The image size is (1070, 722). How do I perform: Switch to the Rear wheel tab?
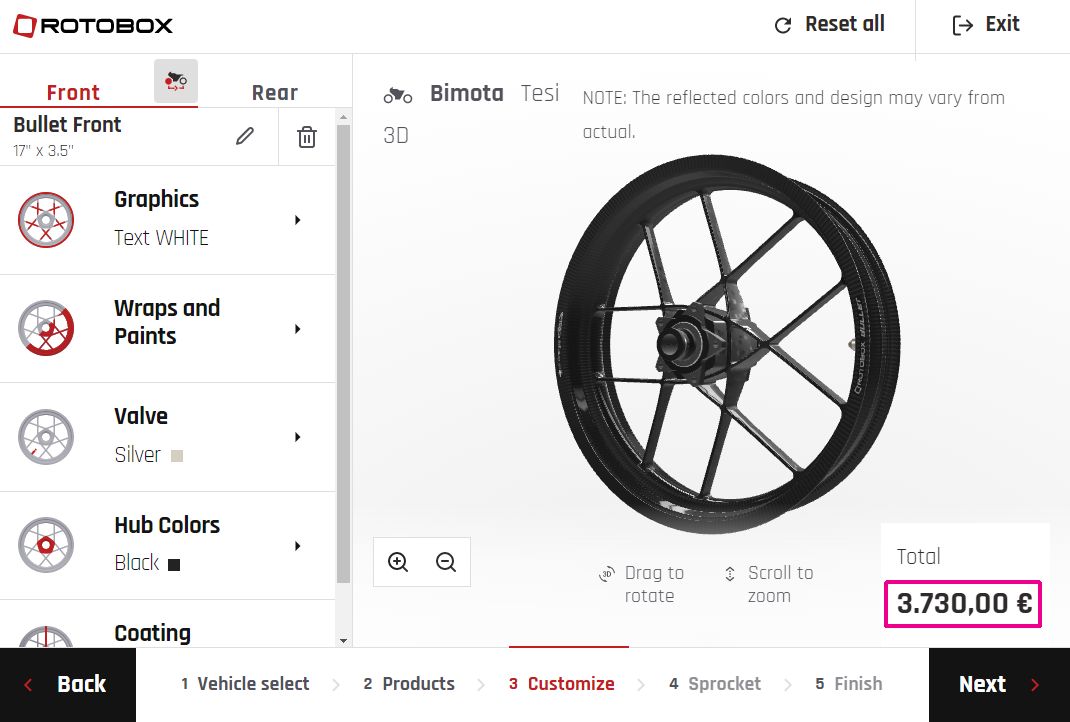(x=275, y=92)
